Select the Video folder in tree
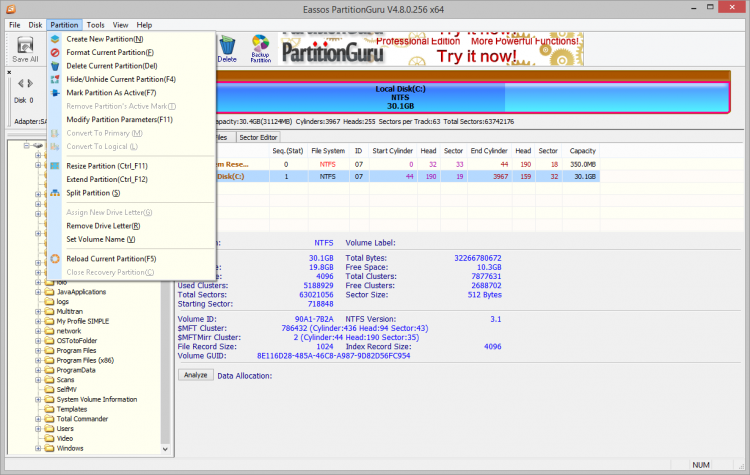This screenshot has width=750, height=475. (65, 438)
